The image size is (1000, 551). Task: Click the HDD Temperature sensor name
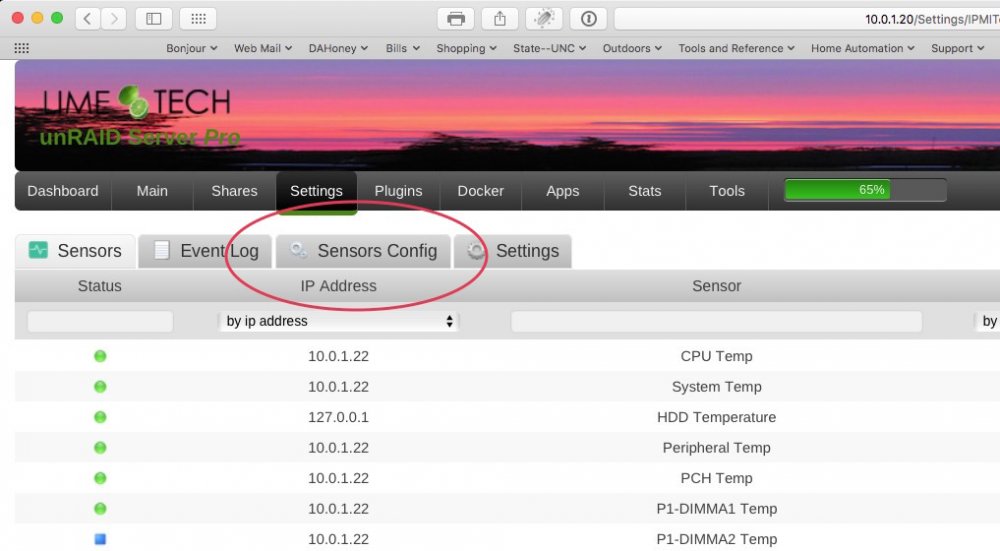click(x=716, y=417)
